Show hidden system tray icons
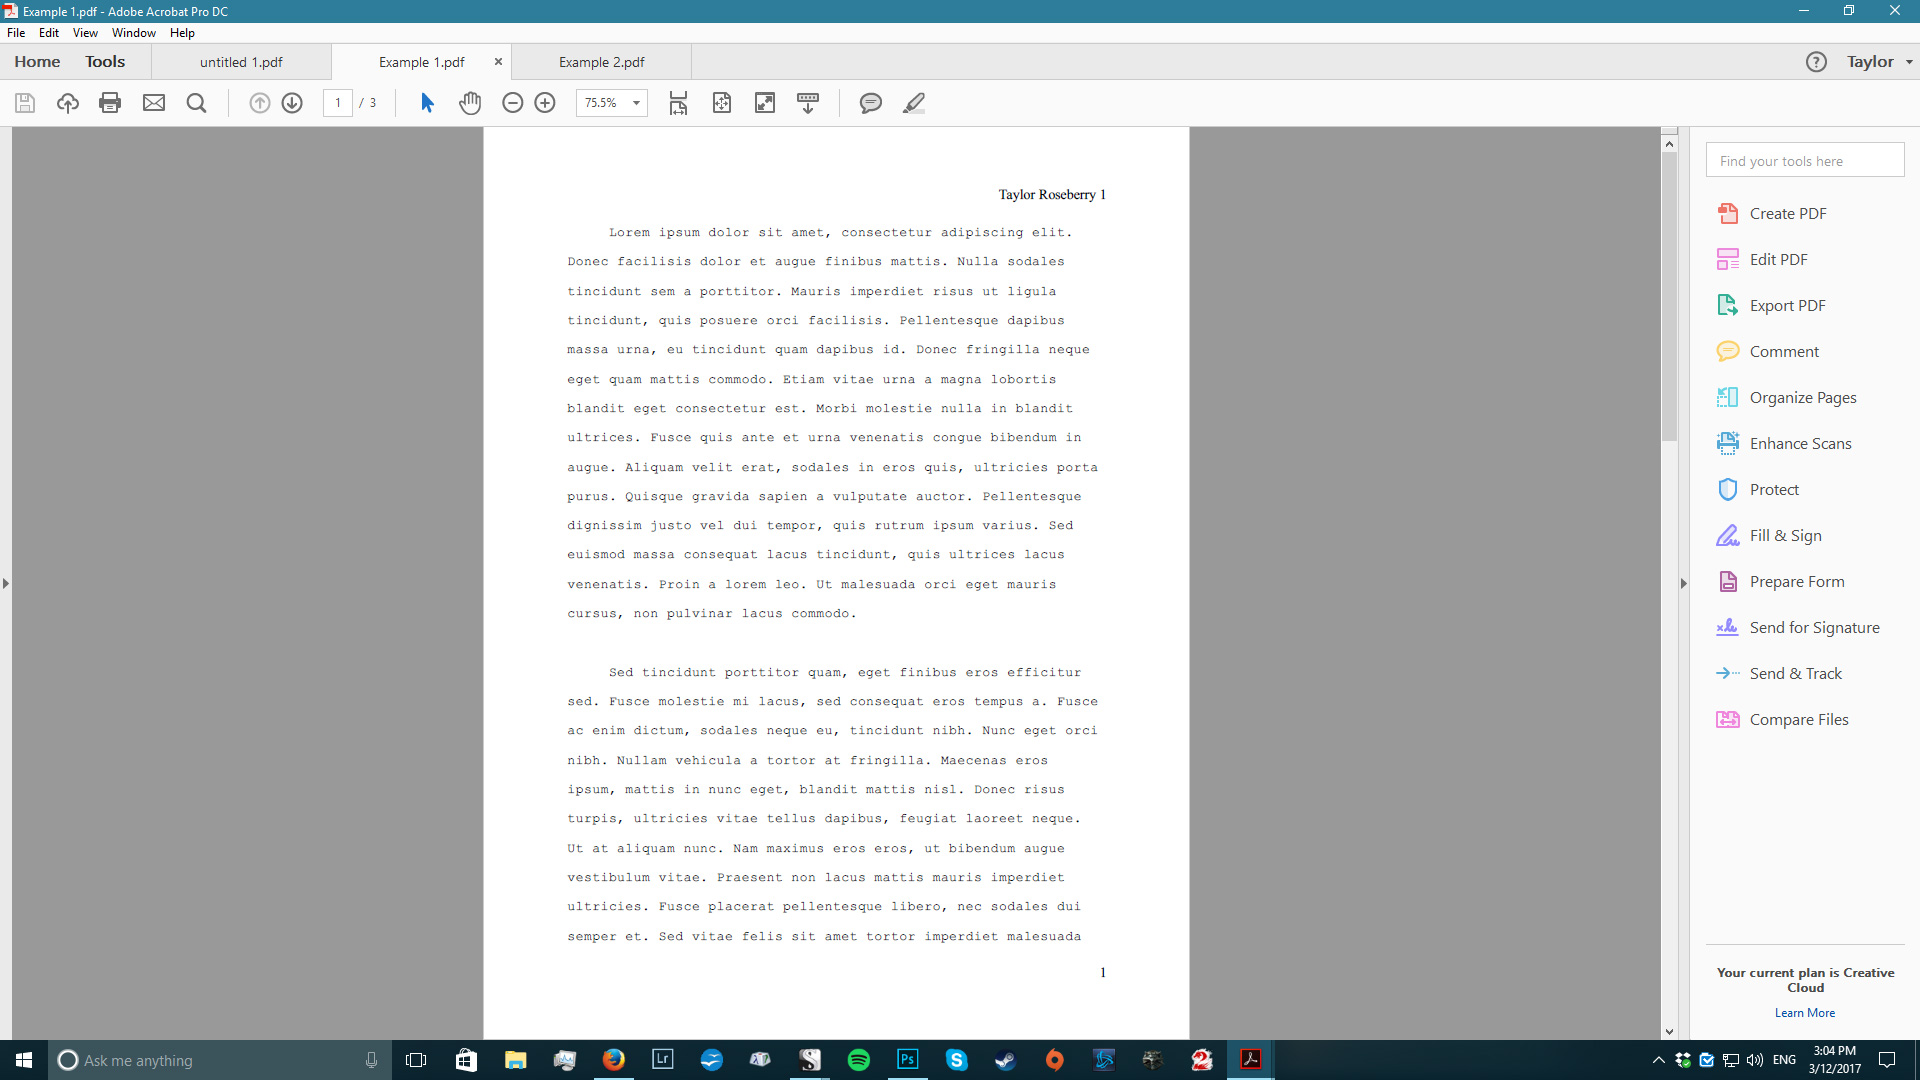 click(1659, 1060)
